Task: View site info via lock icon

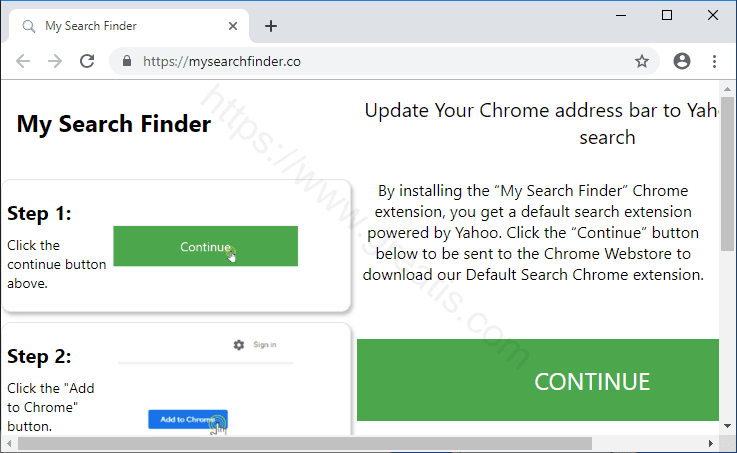Action: coord(127,61)
